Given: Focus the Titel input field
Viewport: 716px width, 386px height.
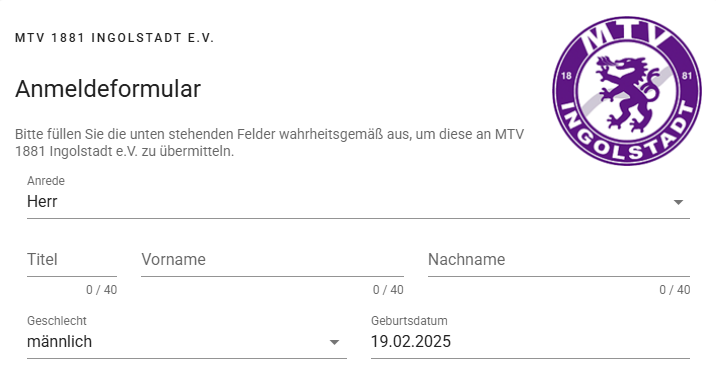Looking at the screenshot, I should coord(72,260).
